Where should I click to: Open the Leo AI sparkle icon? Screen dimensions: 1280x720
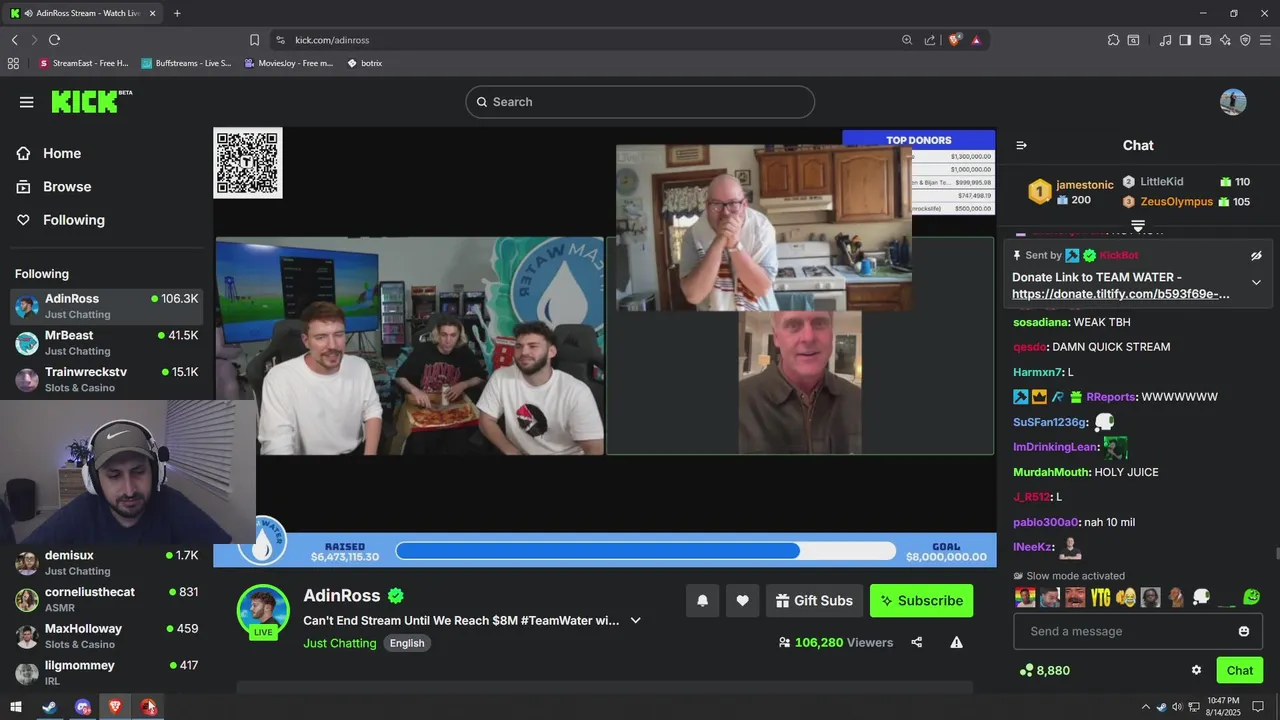click(1225, 40)
